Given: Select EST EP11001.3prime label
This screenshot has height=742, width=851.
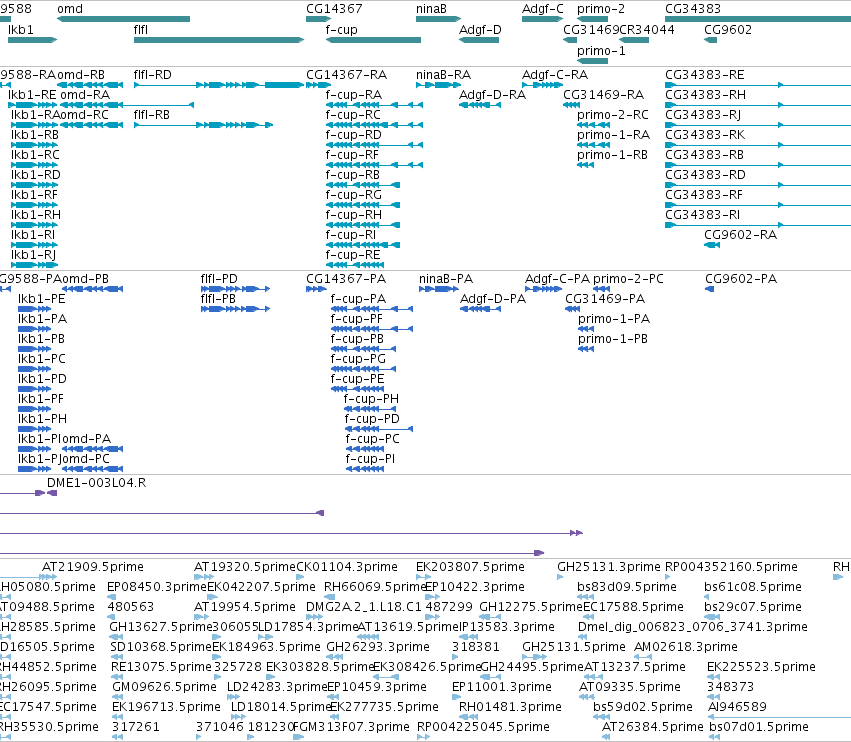Looking at the screenshot, I should coord(501,687).
